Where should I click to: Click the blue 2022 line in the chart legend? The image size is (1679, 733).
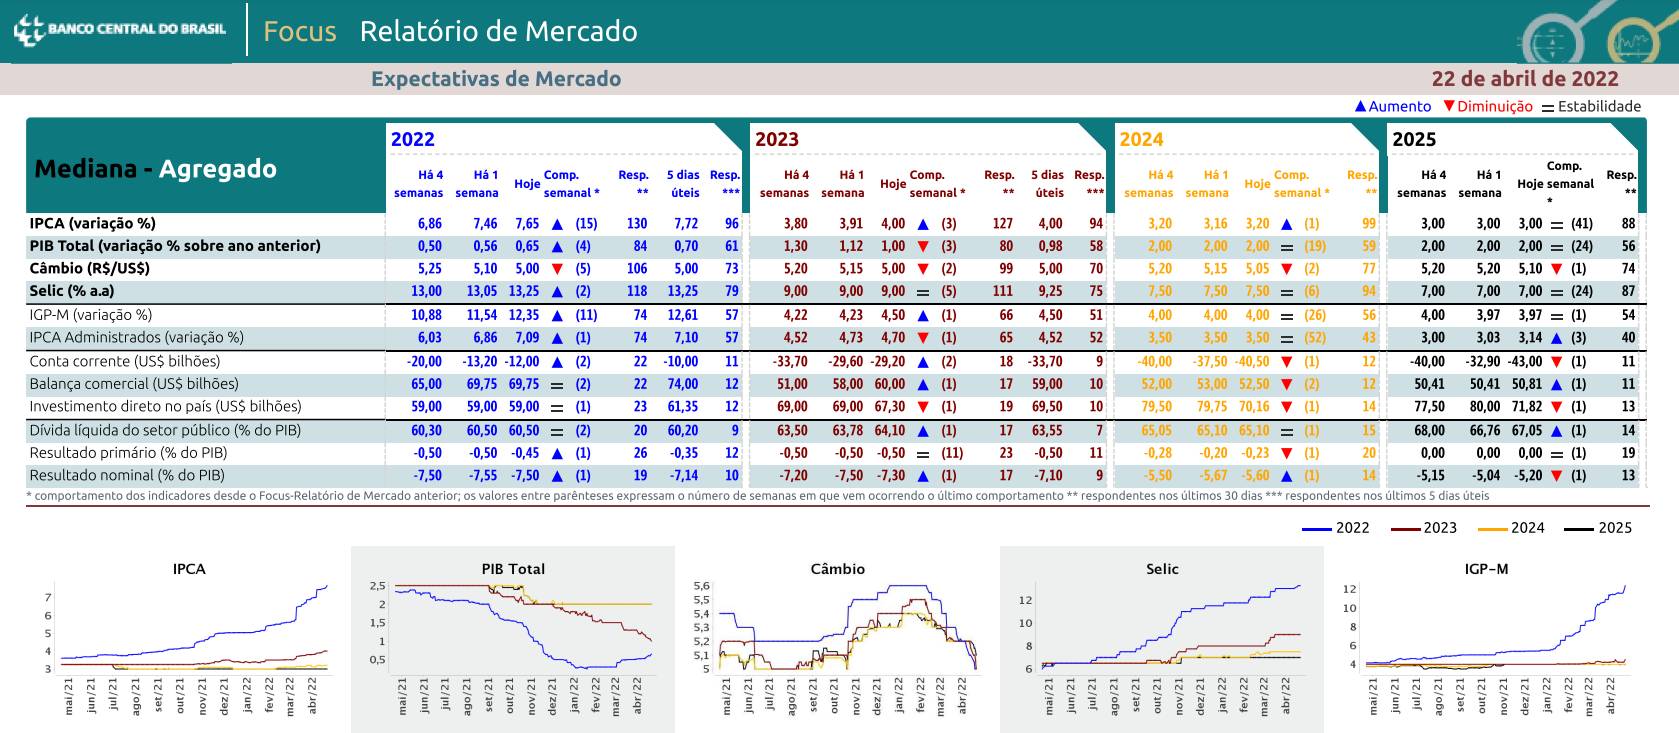tap(1317, 528)
